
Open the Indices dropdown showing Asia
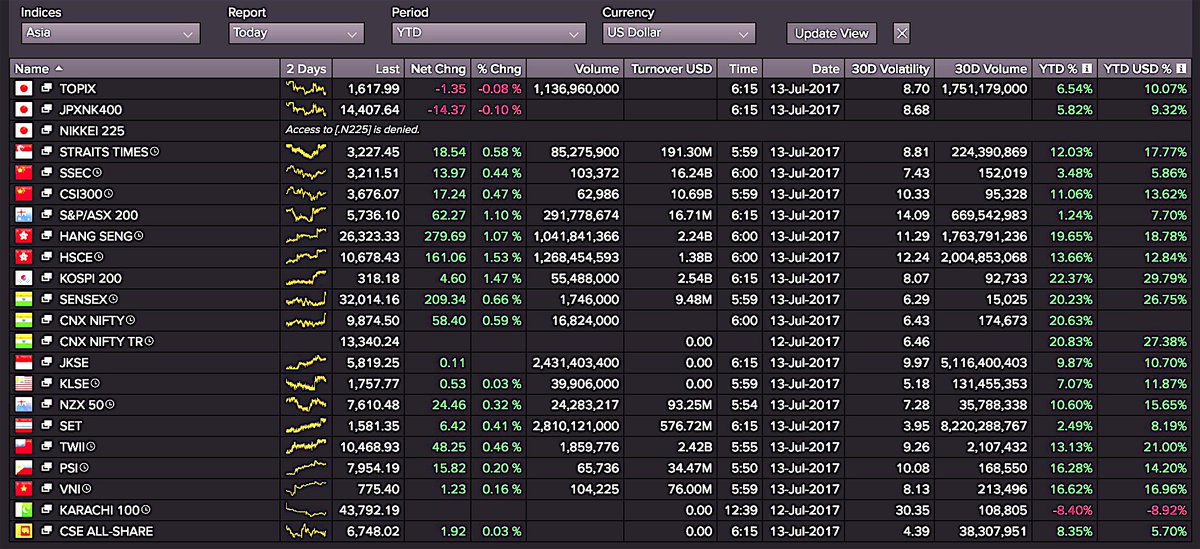coord(110,33)
